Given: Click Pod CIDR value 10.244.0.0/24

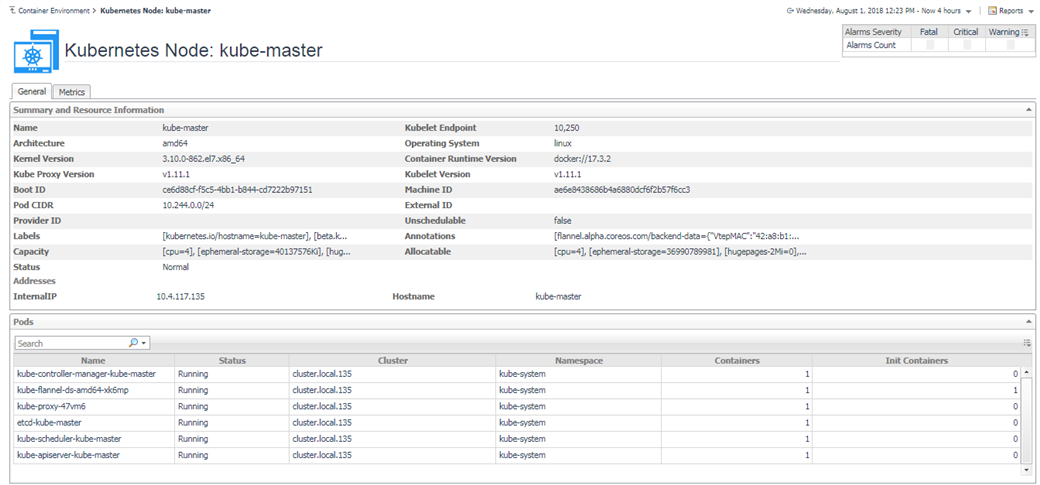Looking at the screenshot, I should click(188, 205).
